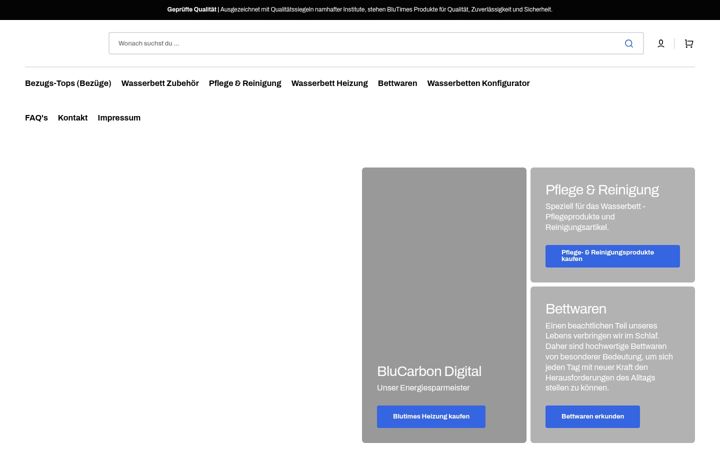Open the user account icon
Viewport: 720px width, 450px height.
(x=661, y=44)
